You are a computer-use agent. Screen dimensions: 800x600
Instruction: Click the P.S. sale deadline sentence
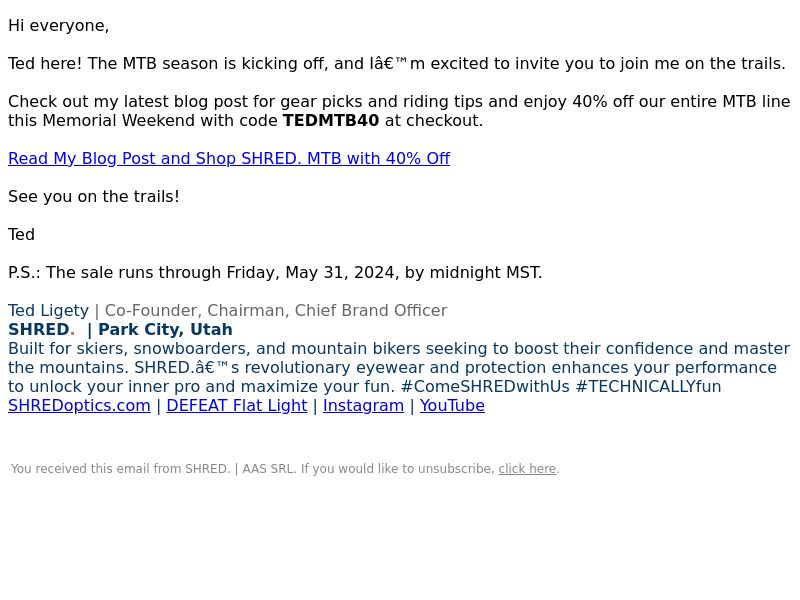click(275, 272)
